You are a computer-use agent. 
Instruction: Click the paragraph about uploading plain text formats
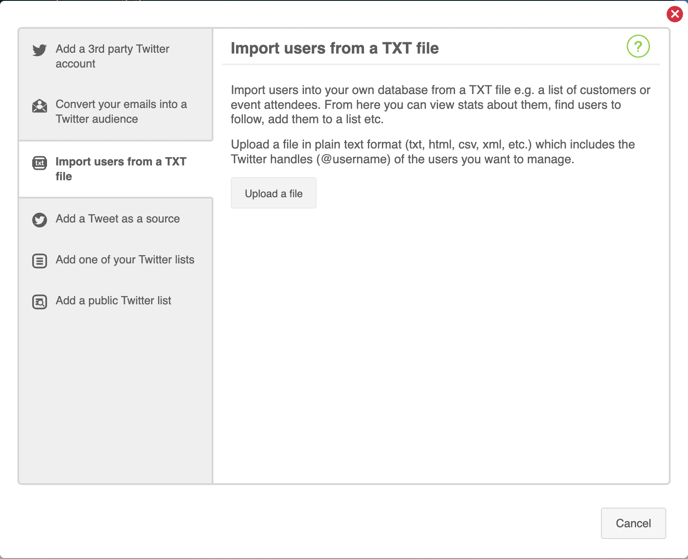pos(433,152)
